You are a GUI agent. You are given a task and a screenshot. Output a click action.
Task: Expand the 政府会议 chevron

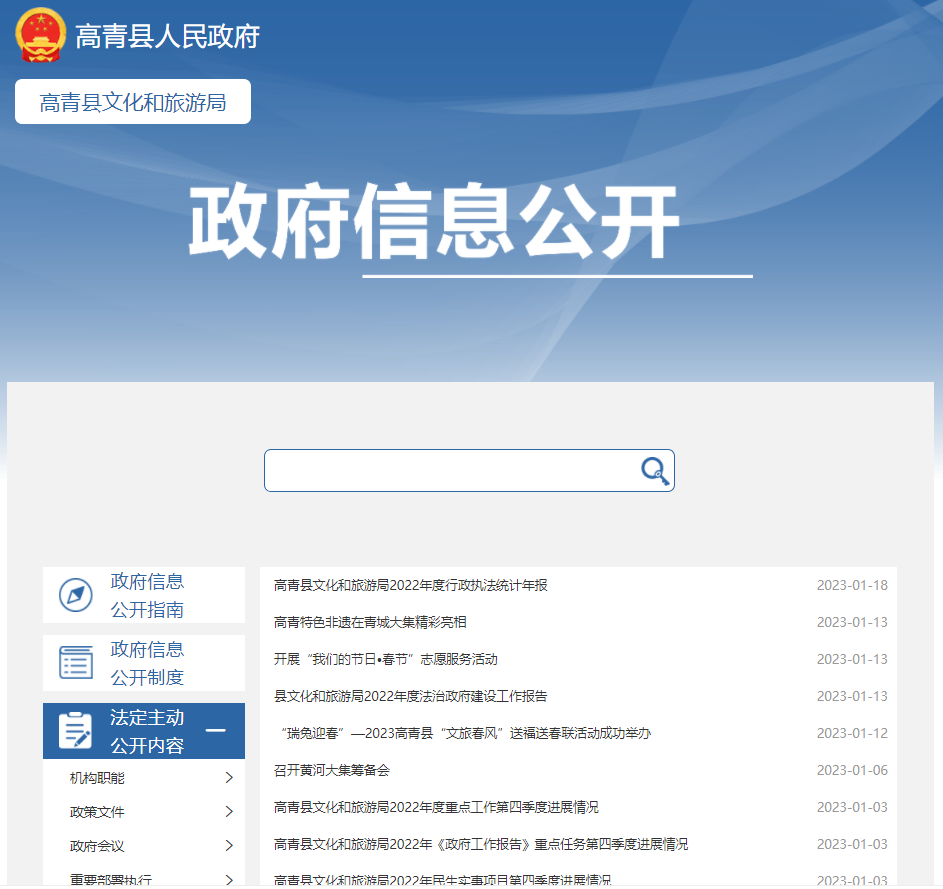(x=229, y=846)
